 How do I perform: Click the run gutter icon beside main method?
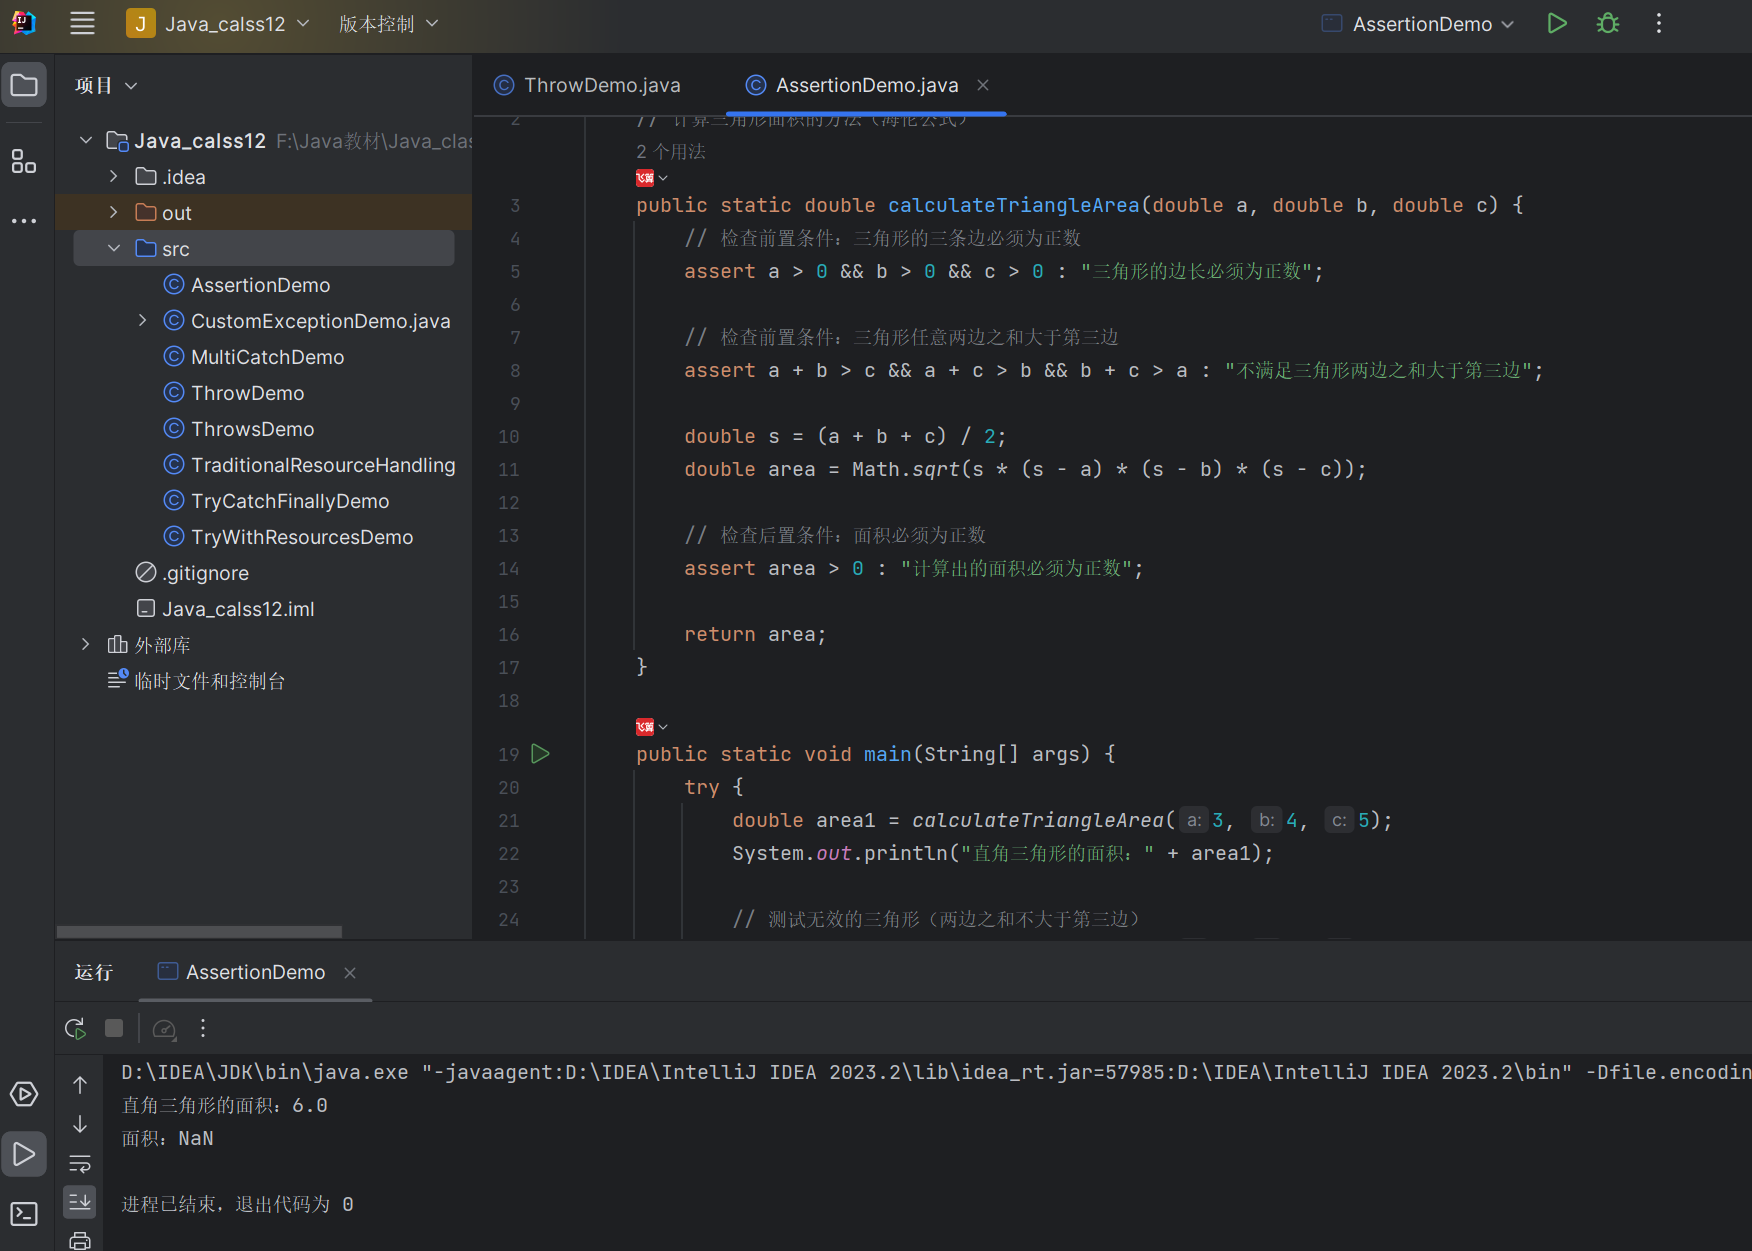pyautogui.click(x=540, y=754)
